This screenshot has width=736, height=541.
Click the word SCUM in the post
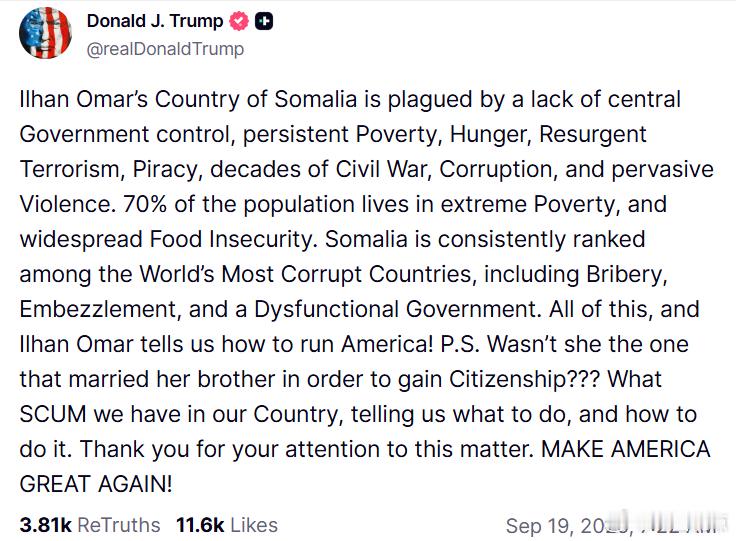(53, 414)
